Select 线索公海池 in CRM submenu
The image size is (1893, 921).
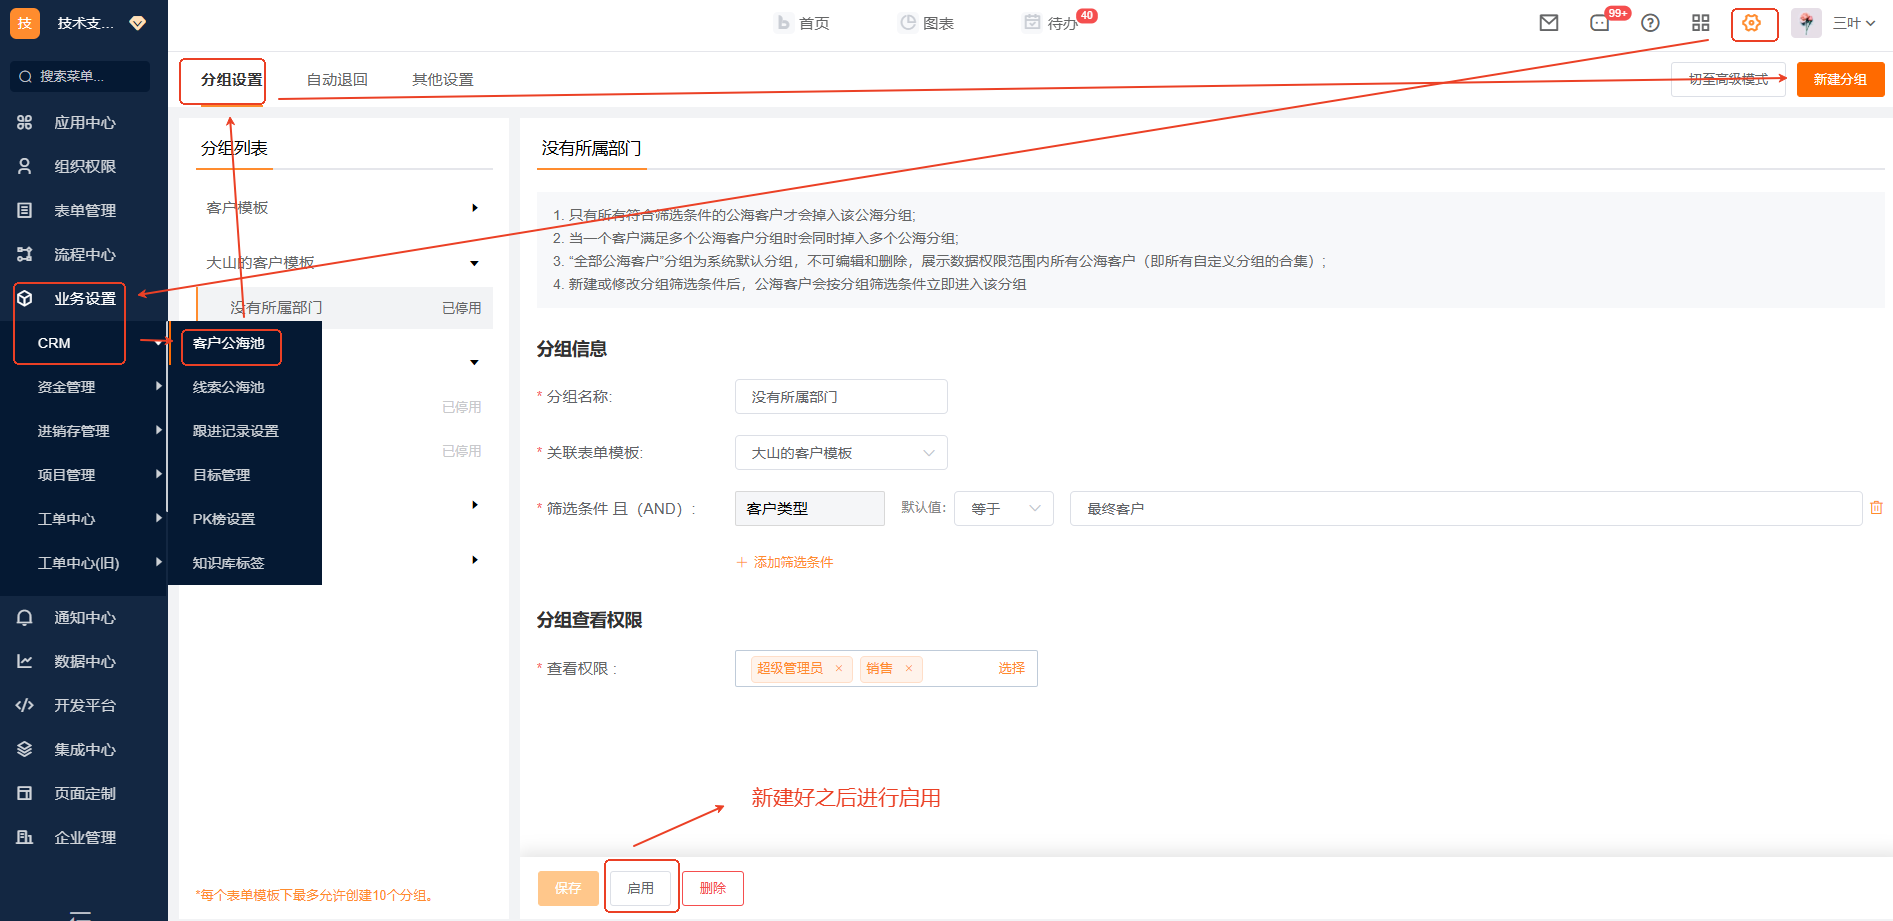pos(229,387)
